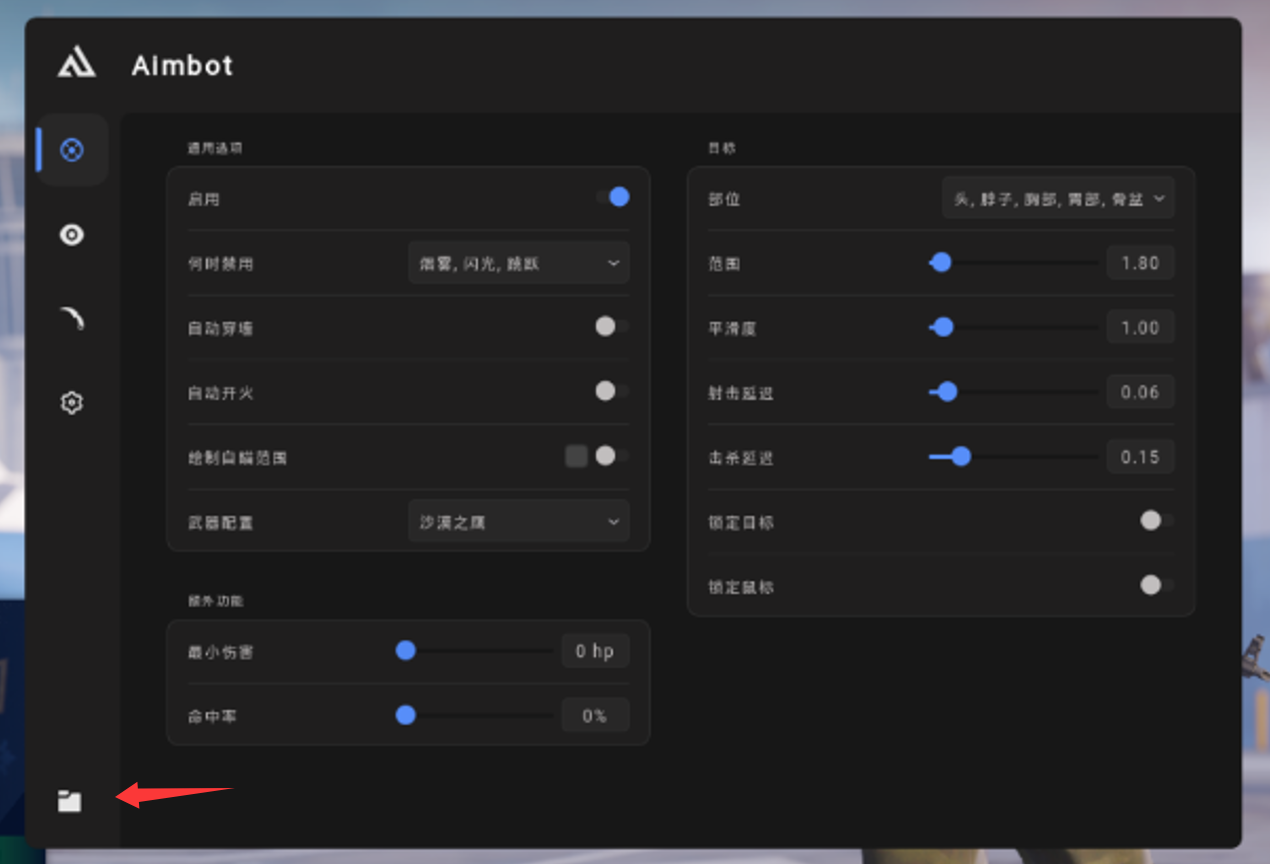Image resolution: width=1270 pixels, height=864 pixels.
Task: Switch on the 锁定鼠标 toggle
Action: click(1156, 585)
